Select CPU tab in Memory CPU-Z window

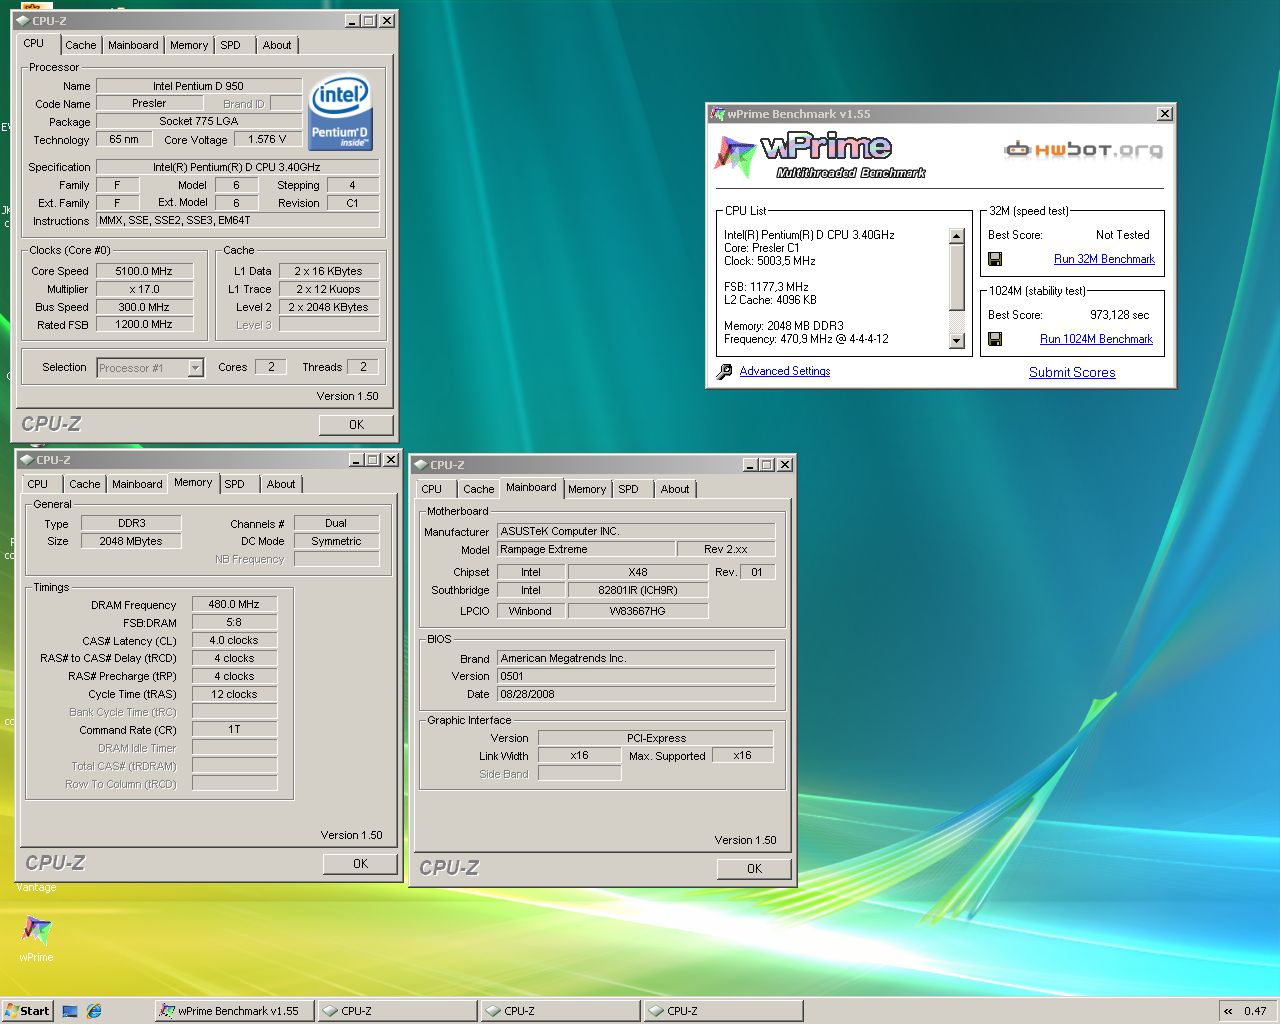click(x=38, y=484)
